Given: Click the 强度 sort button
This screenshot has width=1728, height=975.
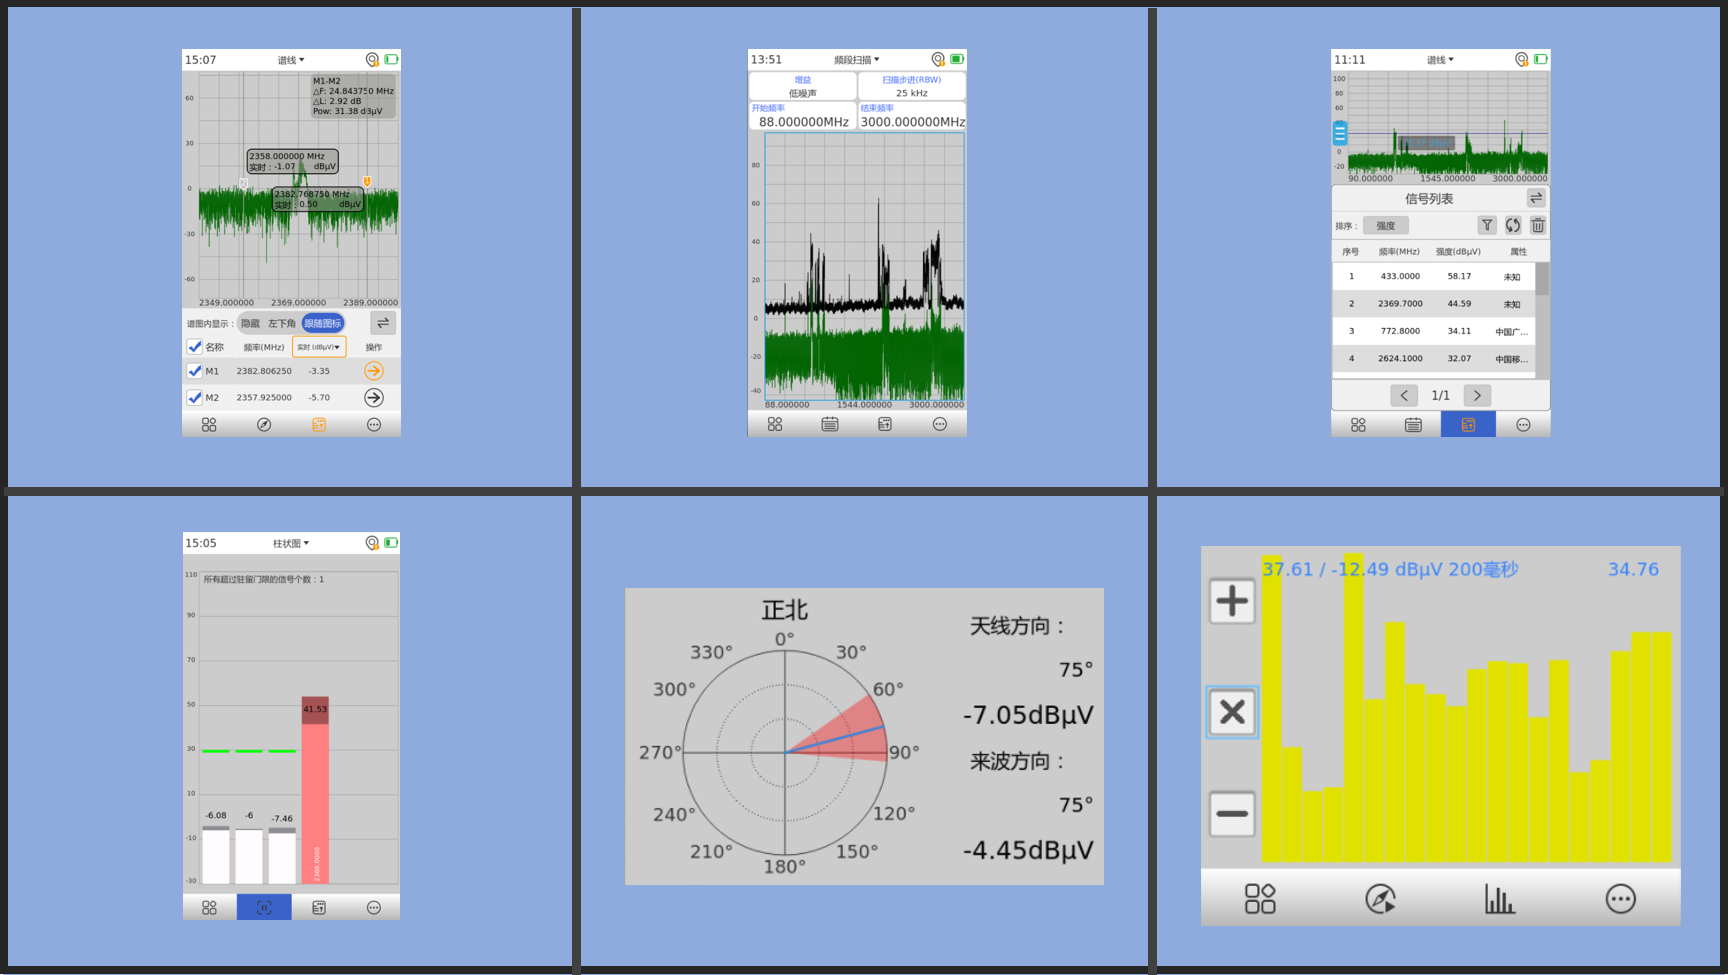Looking at the screenshot, I should click(x=1386, y=226).
